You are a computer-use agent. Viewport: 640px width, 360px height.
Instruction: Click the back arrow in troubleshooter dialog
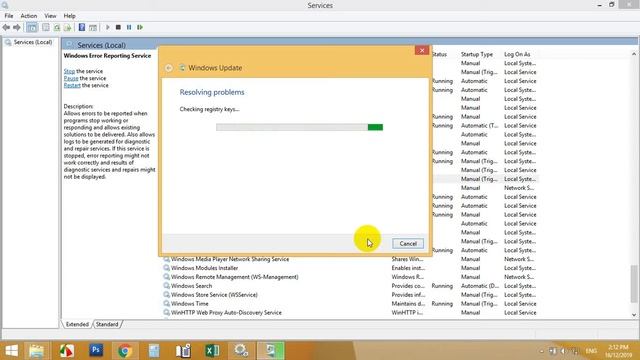(x=169, y=68)
